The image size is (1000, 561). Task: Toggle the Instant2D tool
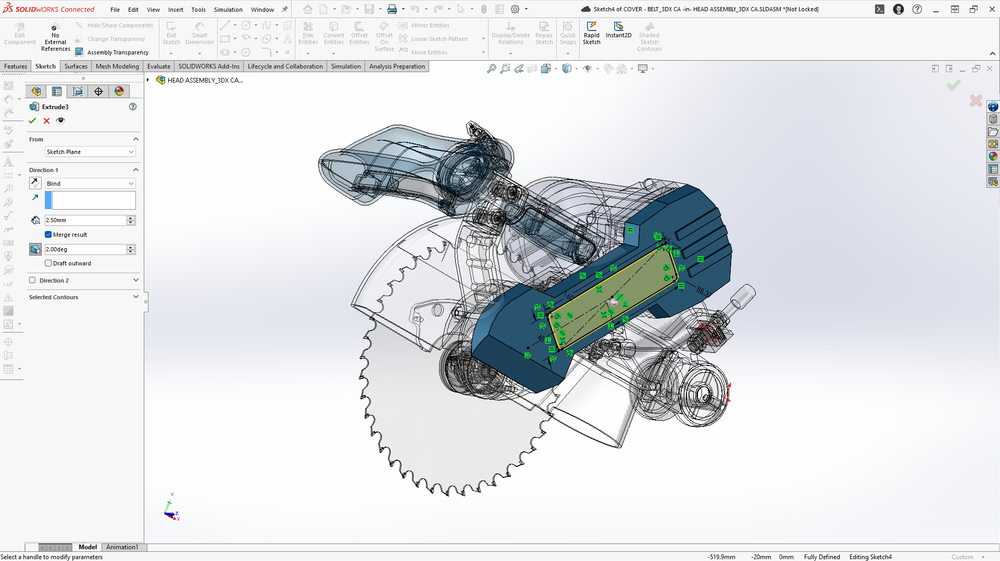point(618,28)
